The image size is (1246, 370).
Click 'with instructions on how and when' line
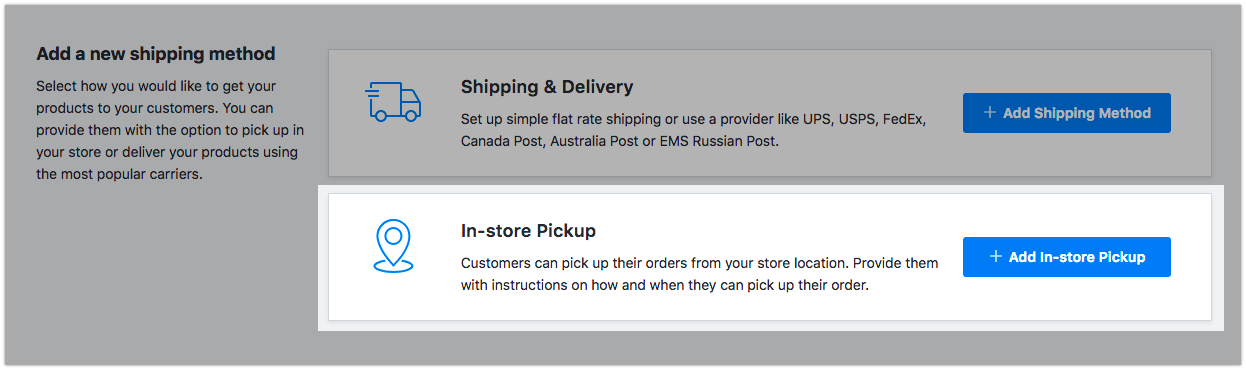[x=665, y=285]
